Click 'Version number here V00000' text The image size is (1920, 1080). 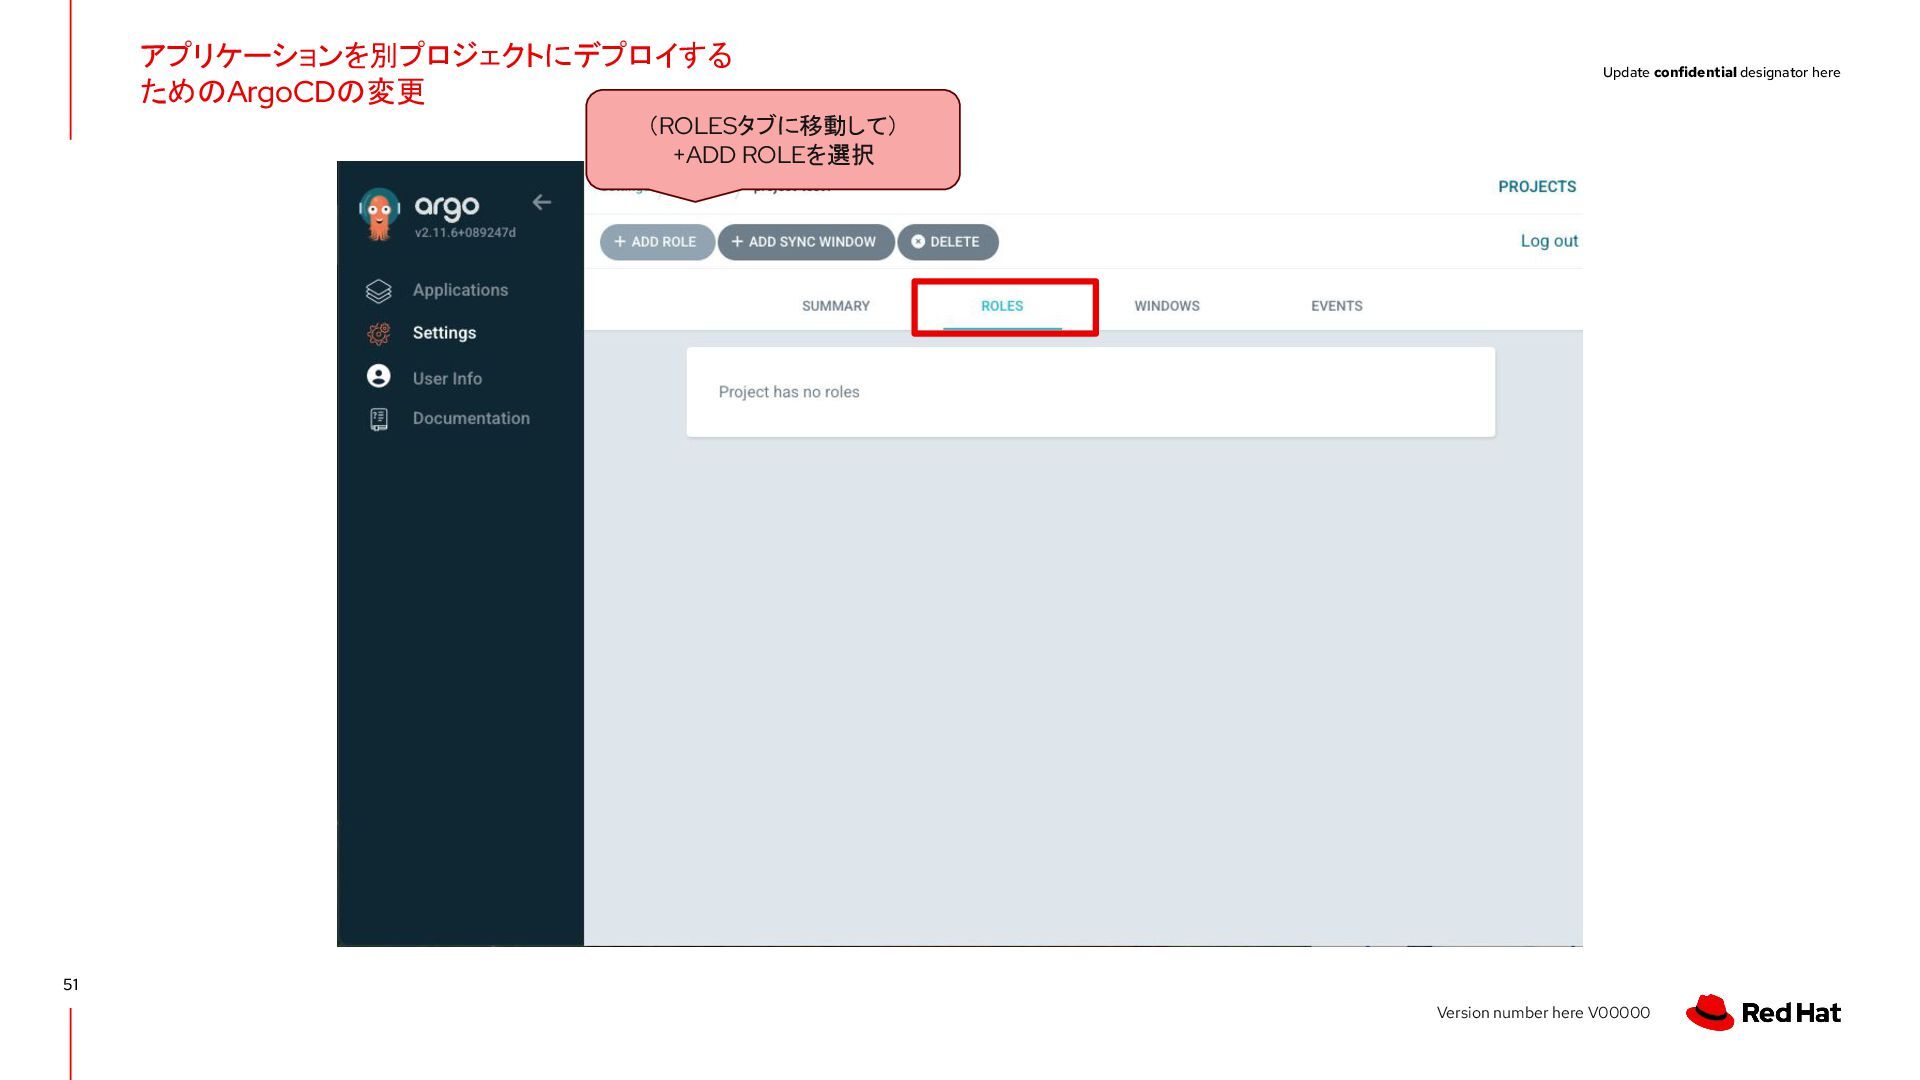point(1543,1013)
